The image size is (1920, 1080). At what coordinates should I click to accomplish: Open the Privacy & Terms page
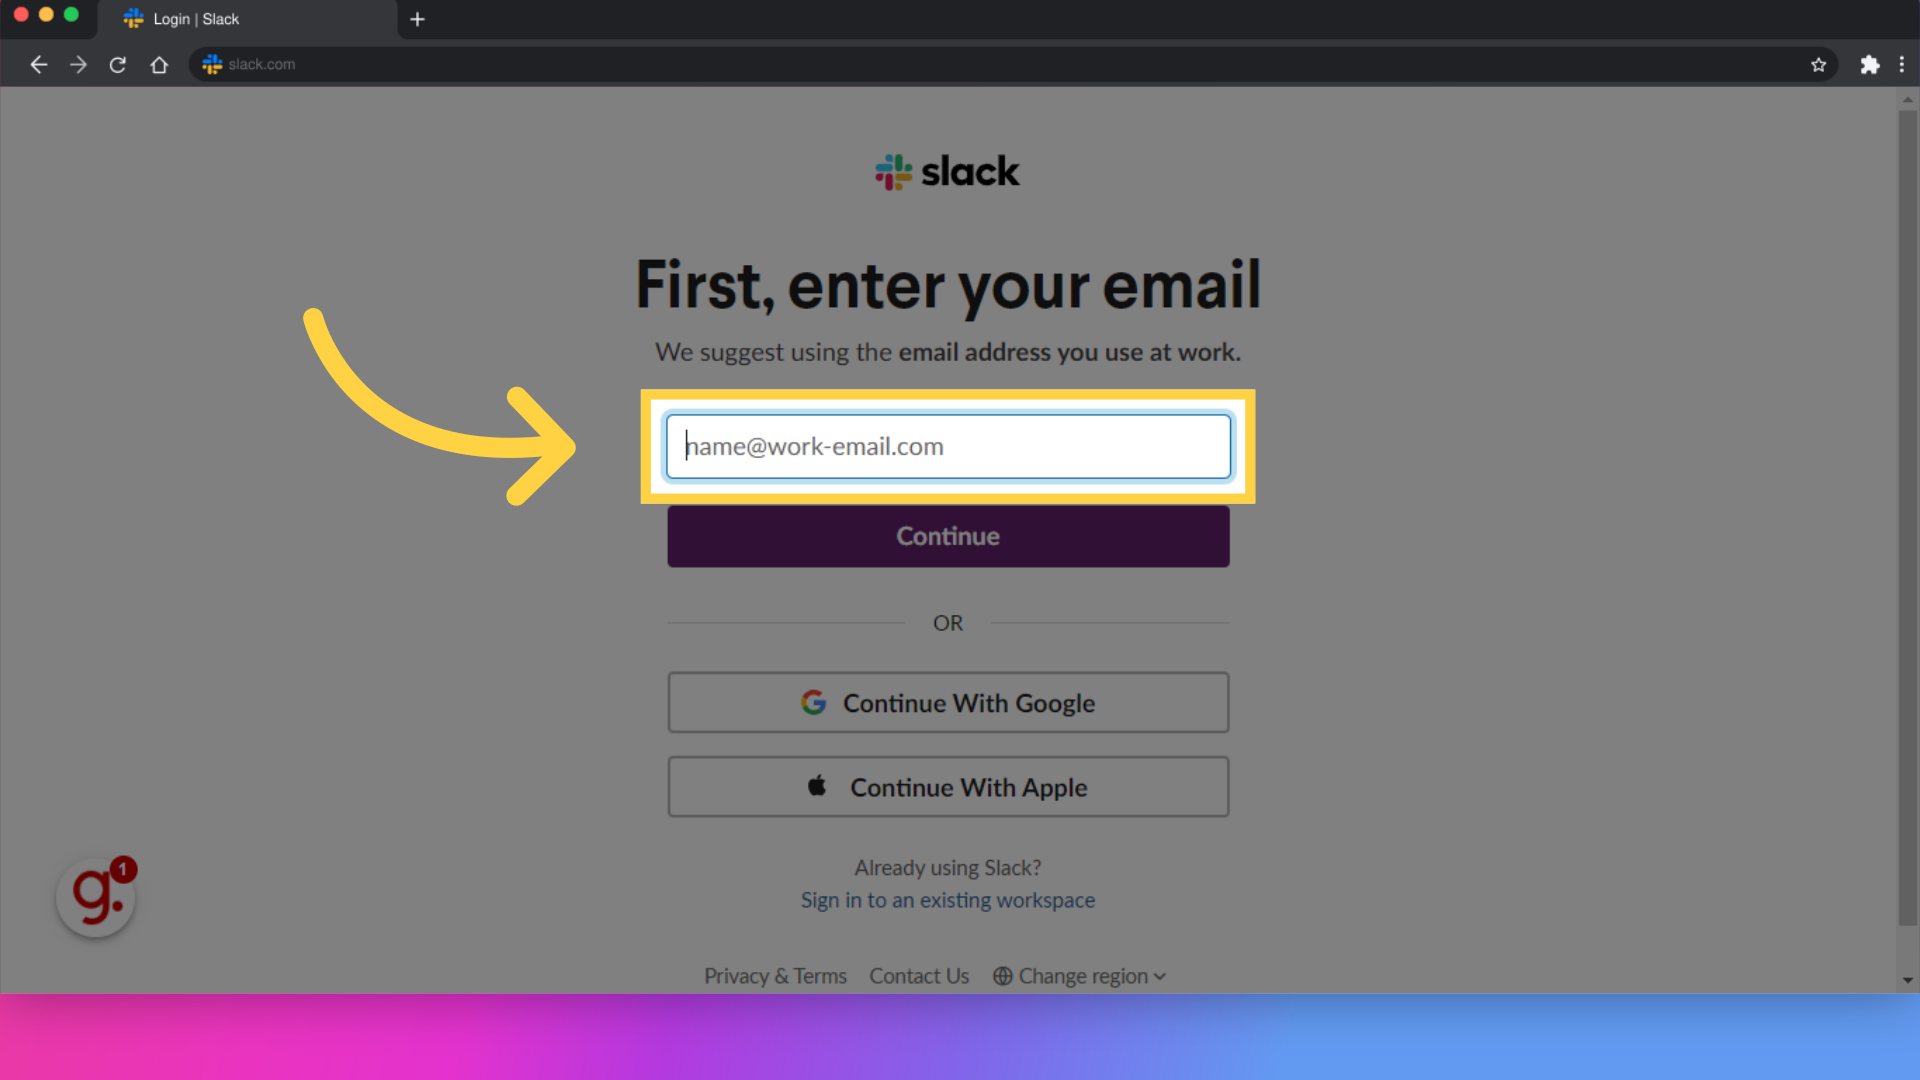tap(777, 976)
